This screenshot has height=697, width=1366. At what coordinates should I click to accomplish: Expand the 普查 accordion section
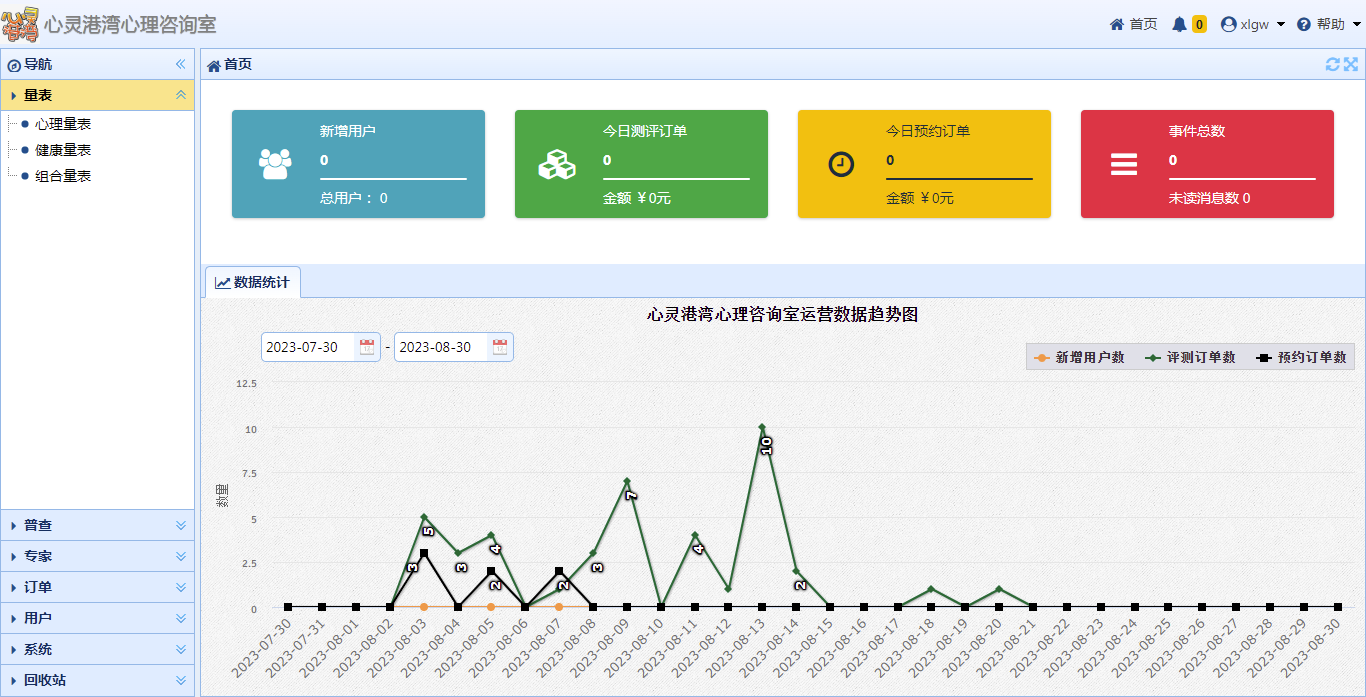(x=97, y=525)
